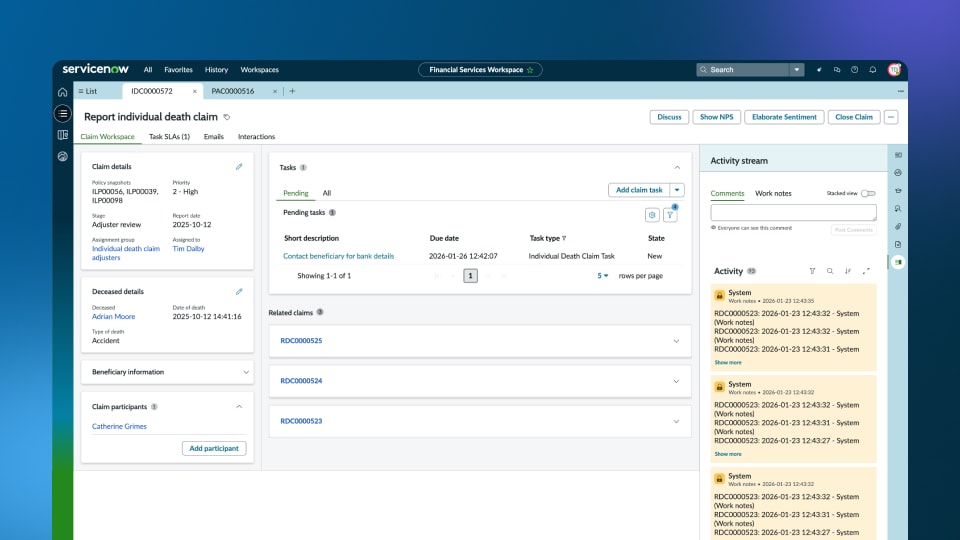Switch to PAC0000516 record tab
This screenshot has height=540, width=960.
(233, 91)
